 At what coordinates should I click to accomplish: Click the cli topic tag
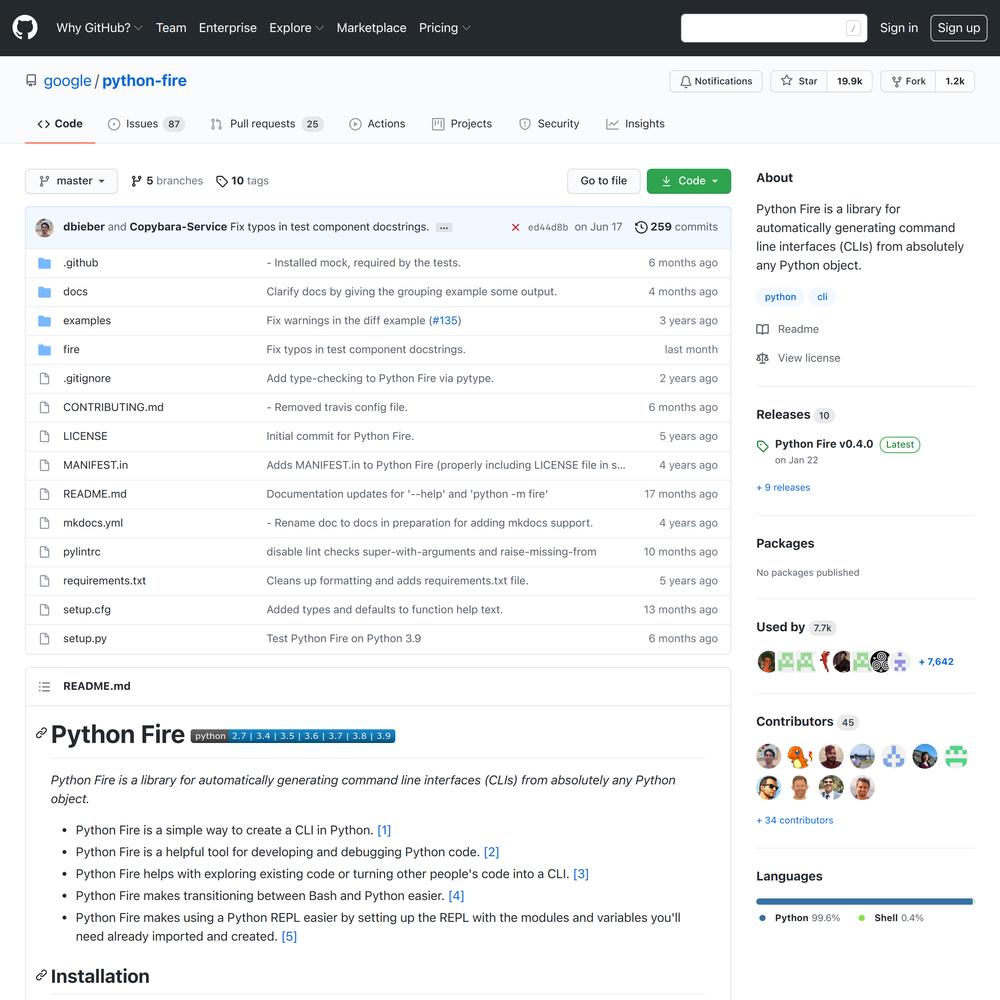point(822,297)
